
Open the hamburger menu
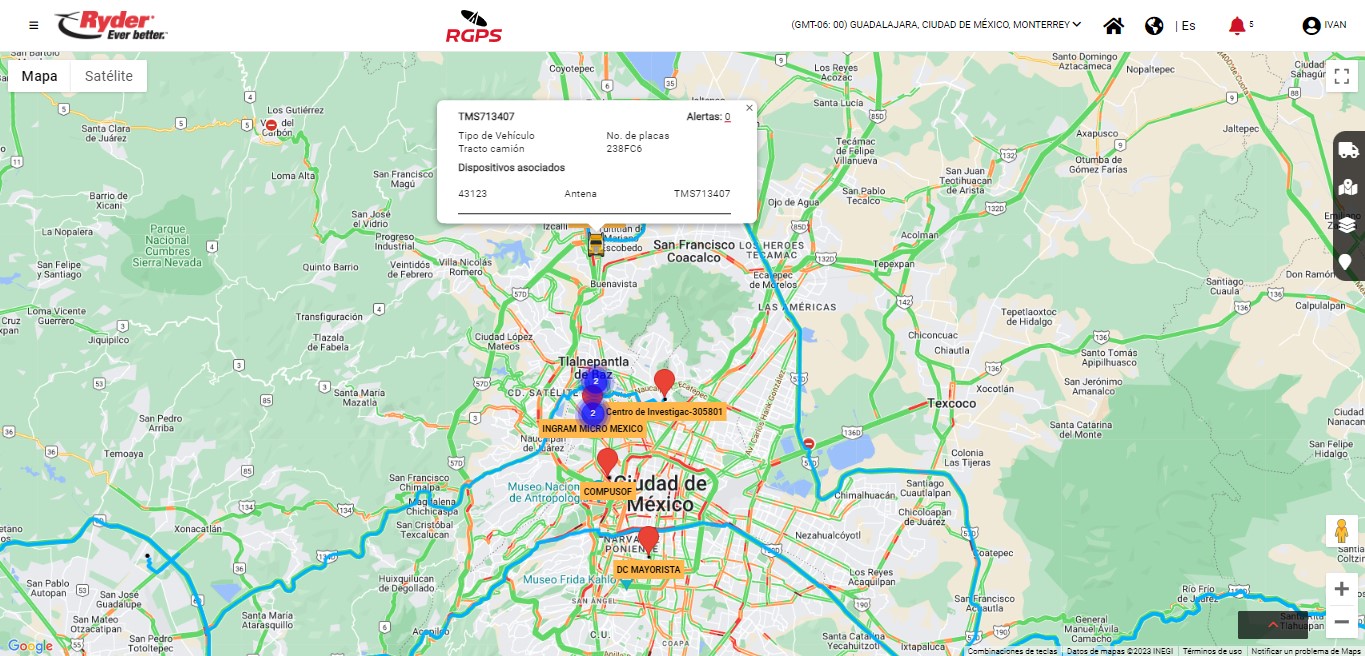pyautogui.click(x=34, y=25)
